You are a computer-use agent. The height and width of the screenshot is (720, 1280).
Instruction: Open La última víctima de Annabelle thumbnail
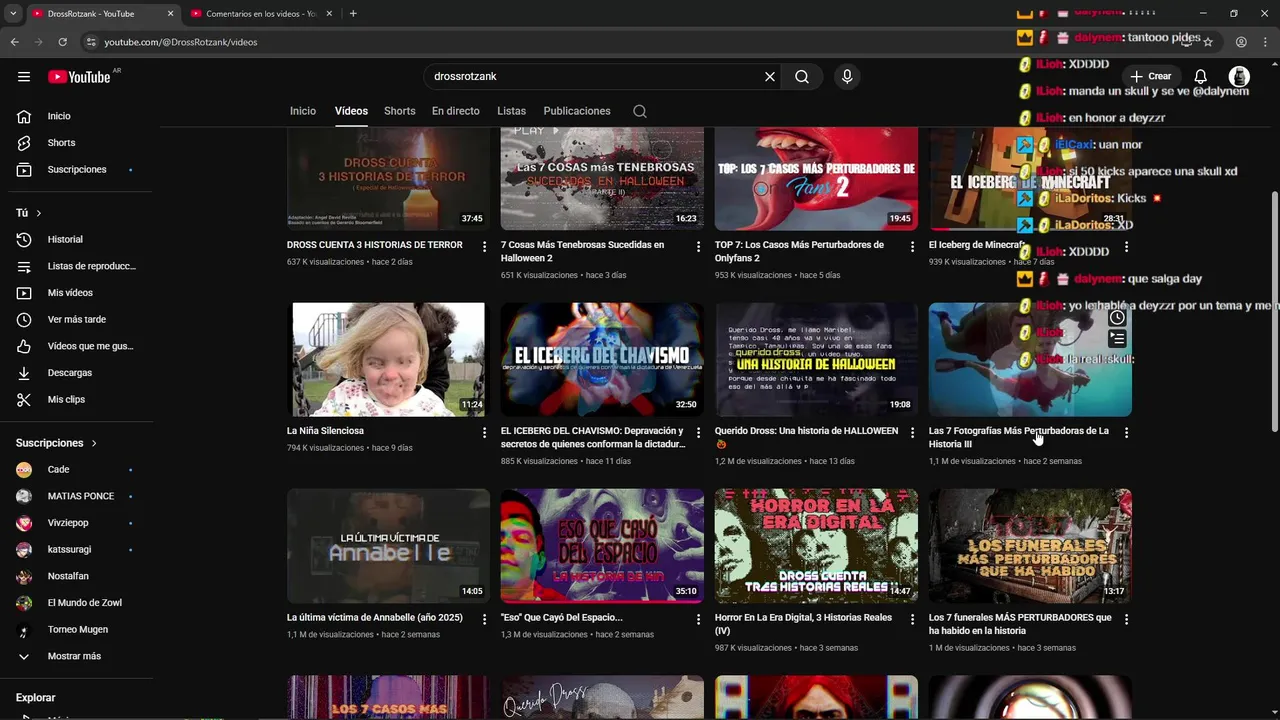(388, 546)
